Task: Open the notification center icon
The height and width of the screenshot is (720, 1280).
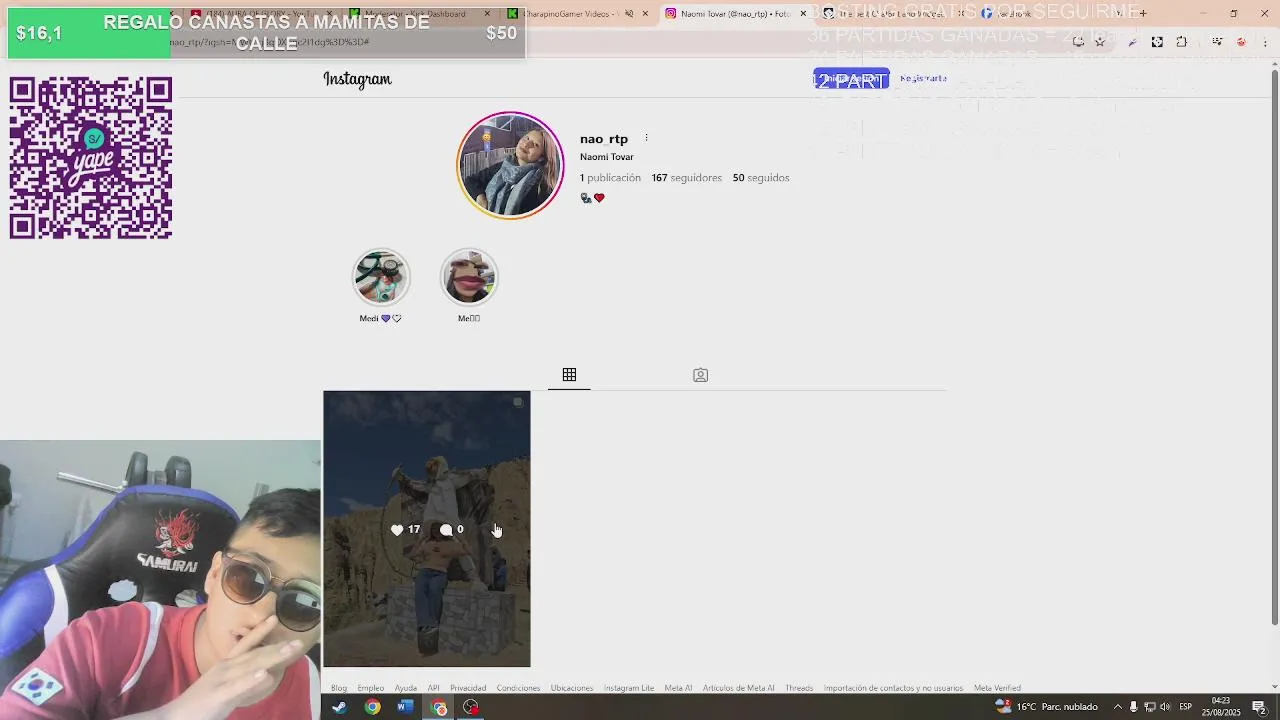Action: click(1260, 707)
